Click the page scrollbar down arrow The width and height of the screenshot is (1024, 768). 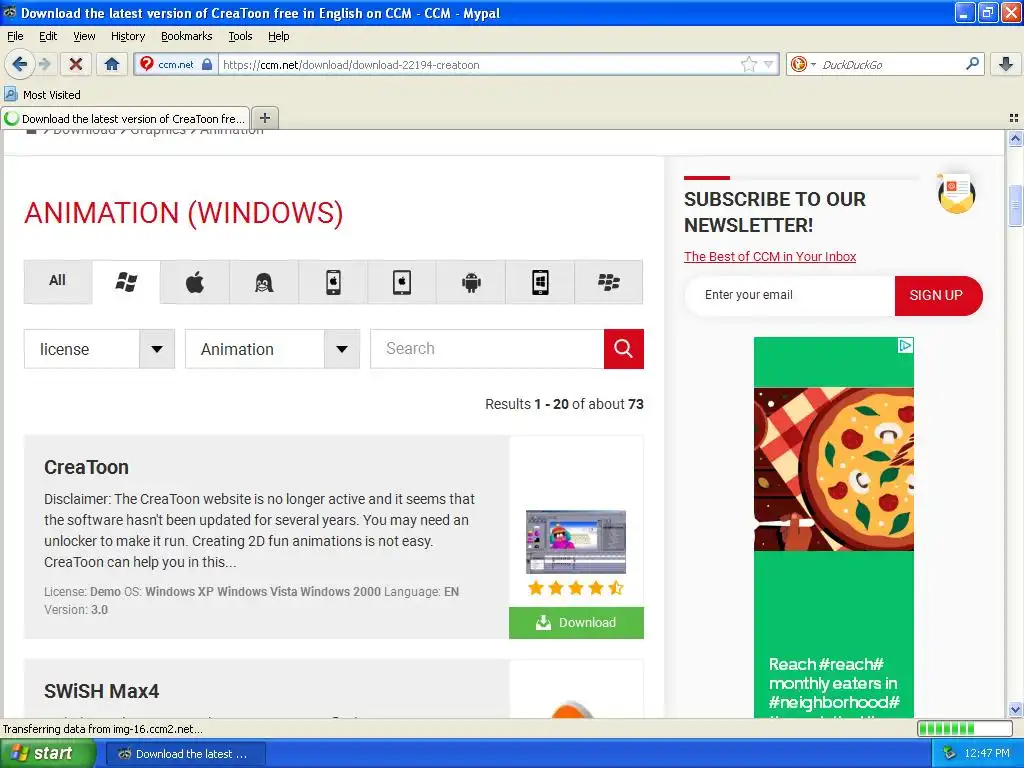coord(1015,709)
